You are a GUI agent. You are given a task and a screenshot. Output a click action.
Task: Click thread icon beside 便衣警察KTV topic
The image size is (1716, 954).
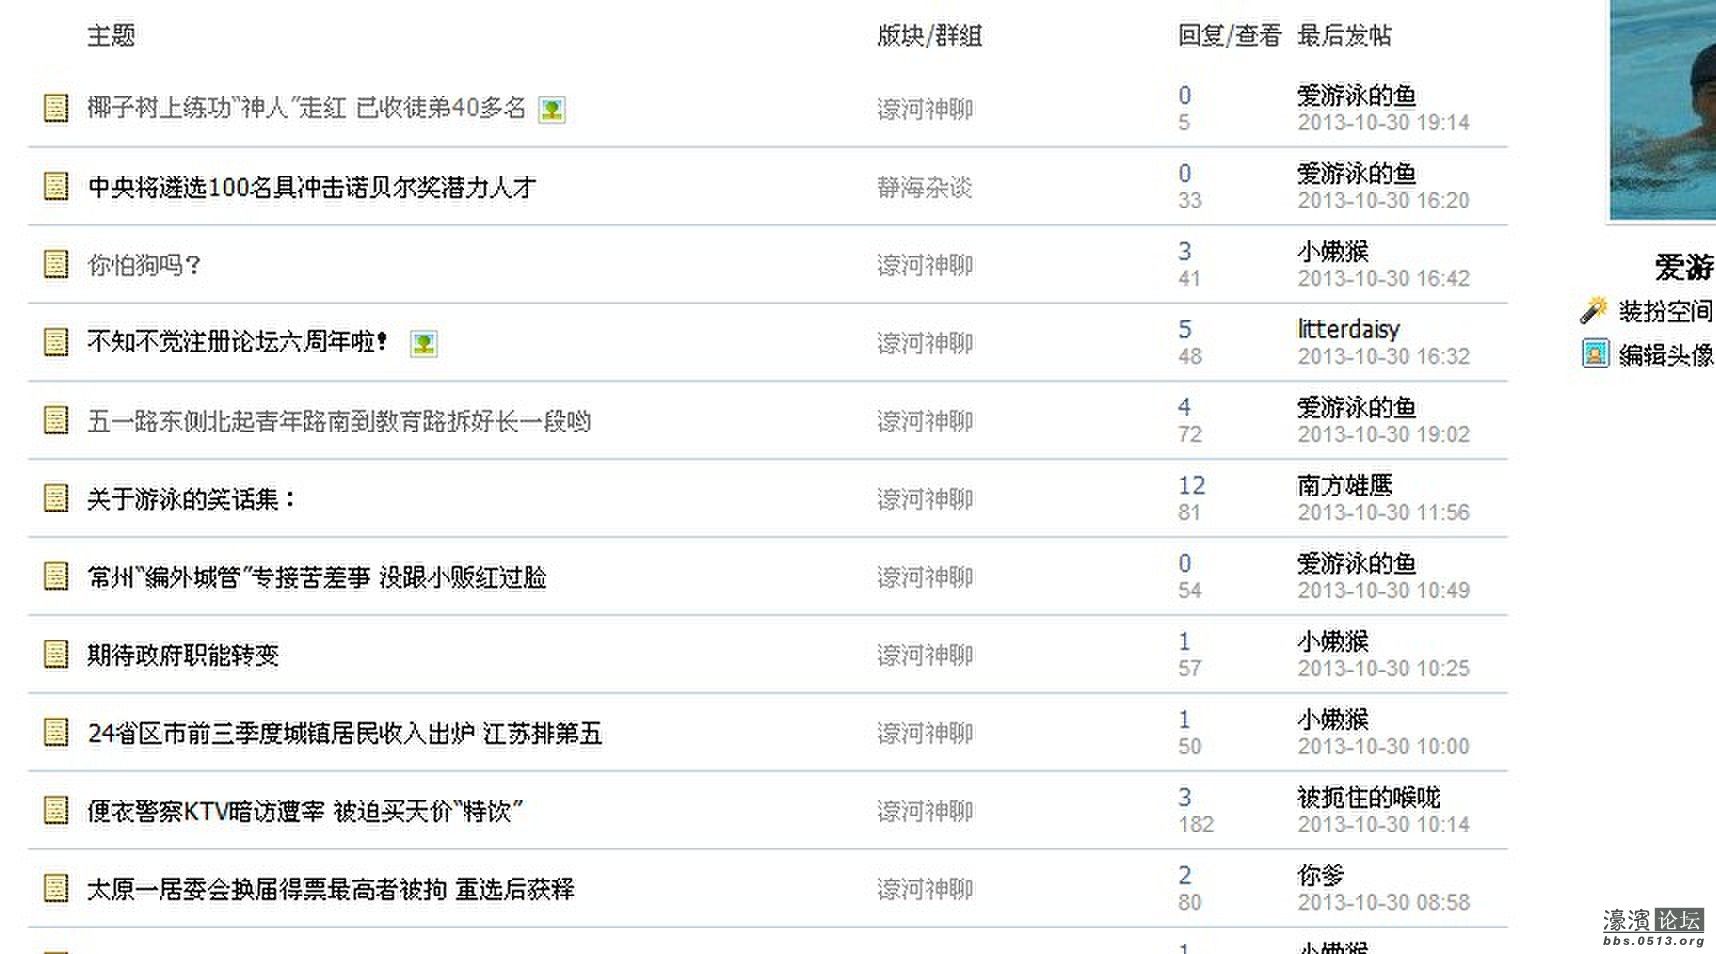tap(54, 810)
